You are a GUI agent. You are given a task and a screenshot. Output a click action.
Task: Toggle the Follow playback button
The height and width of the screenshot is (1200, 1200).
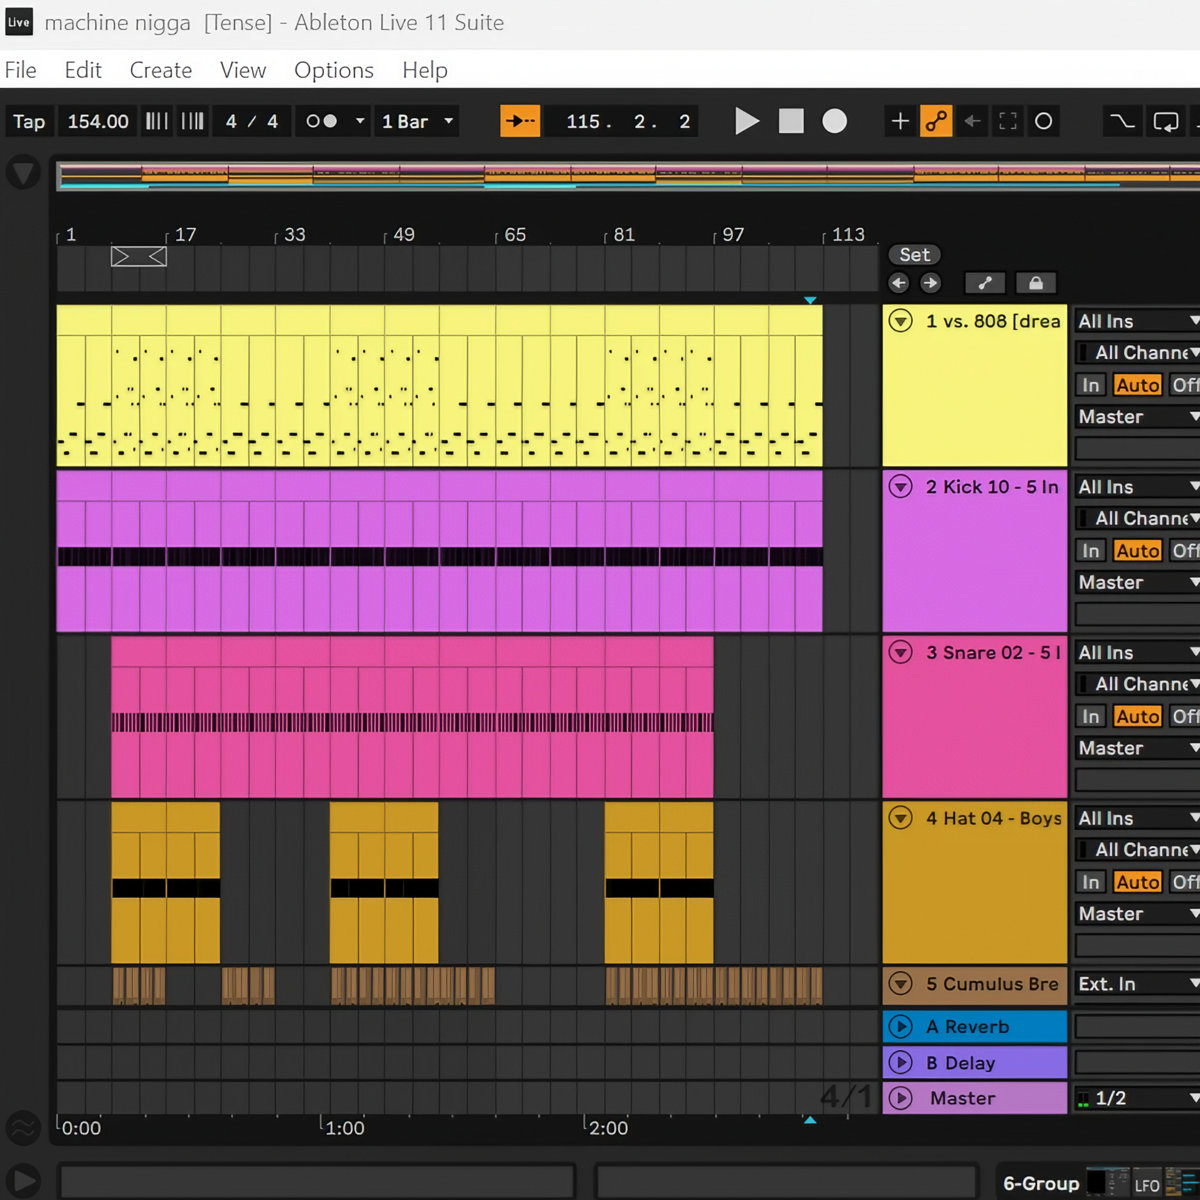point(520,121)
